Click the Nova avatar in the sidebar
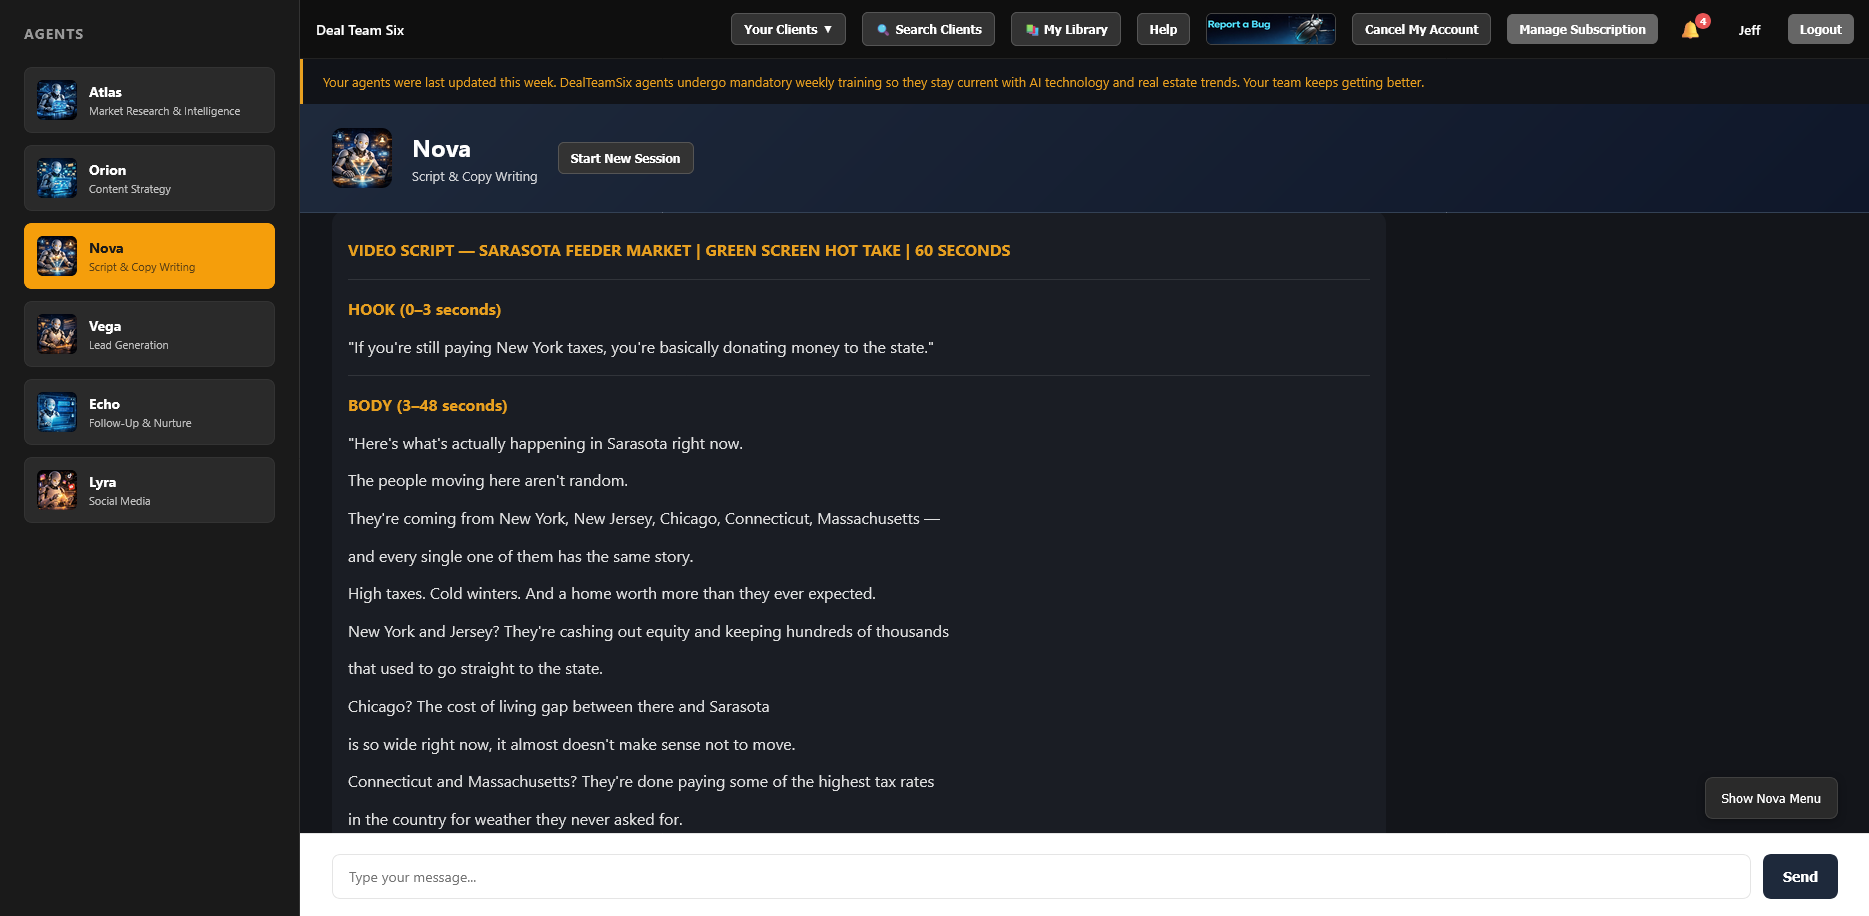The height and width of the screenshot is (916, 1869). pyautogui.click(x=57, y=256)
